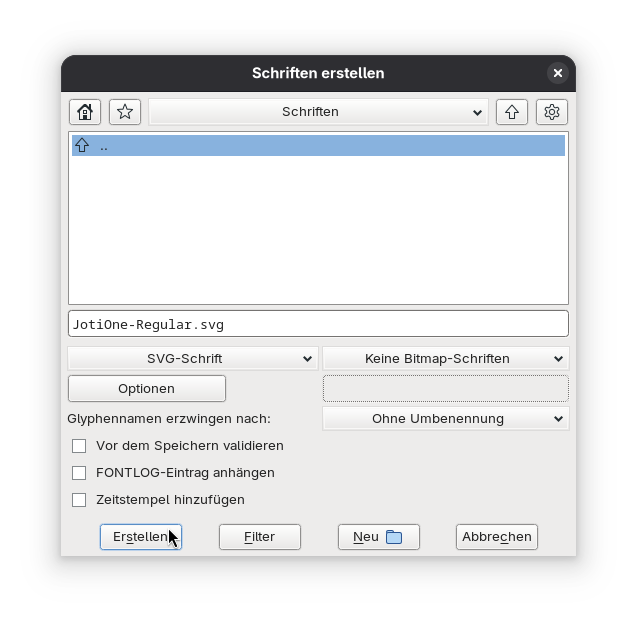Click the Optionen button
The width and height of the screenshot is (637, 623).
(x=147, y=389)
